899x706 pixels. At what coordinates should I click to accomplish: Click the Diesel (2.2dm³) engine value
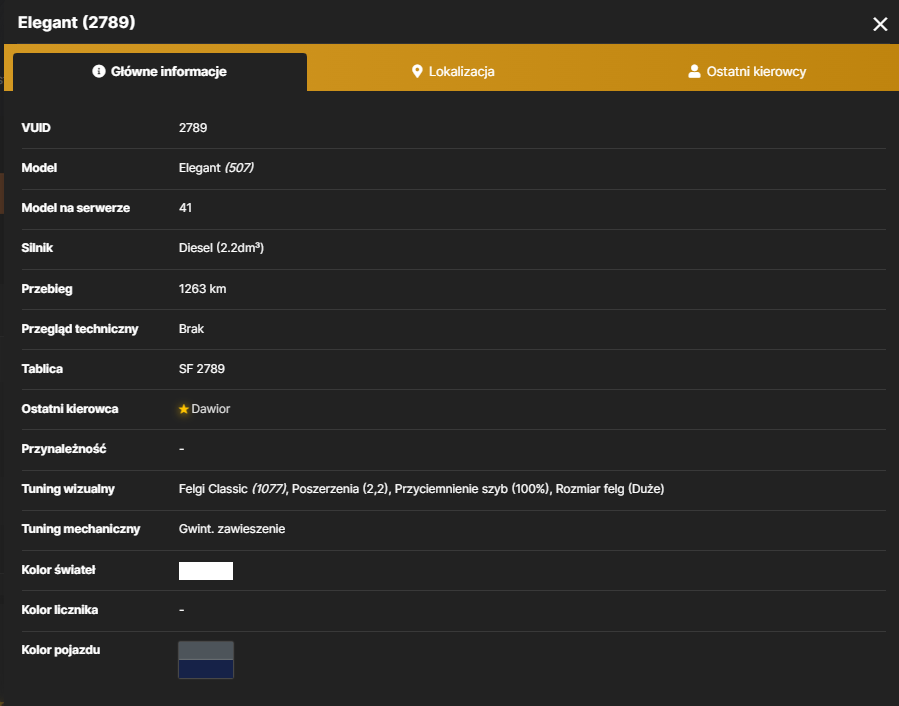coord(221,248)
